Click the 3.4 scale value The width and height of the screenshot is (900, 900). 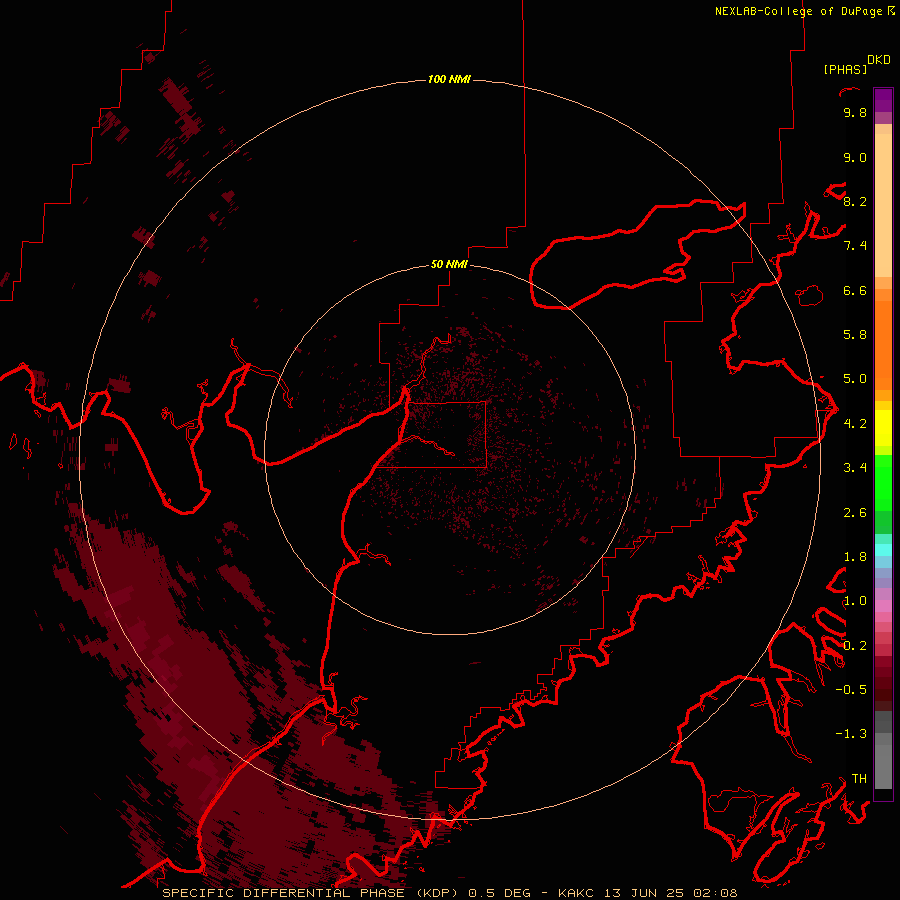click(x=855, y=468)
